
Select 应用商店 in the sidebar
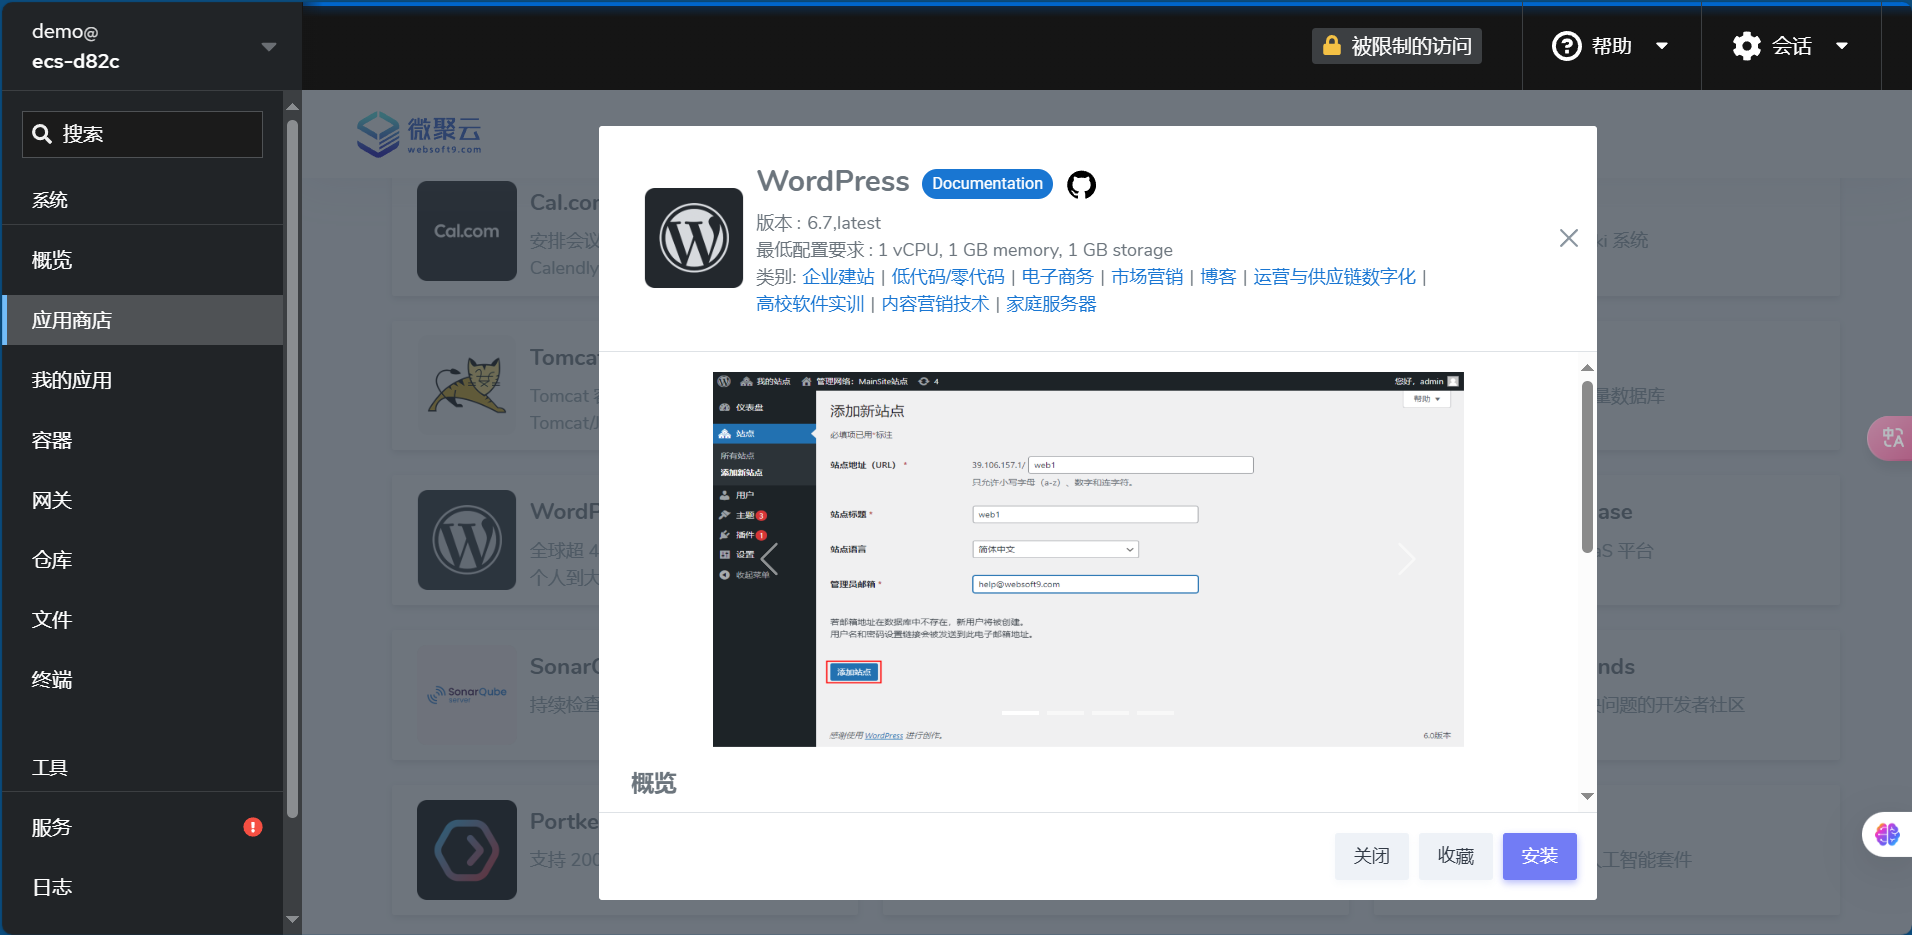point(143,320)
